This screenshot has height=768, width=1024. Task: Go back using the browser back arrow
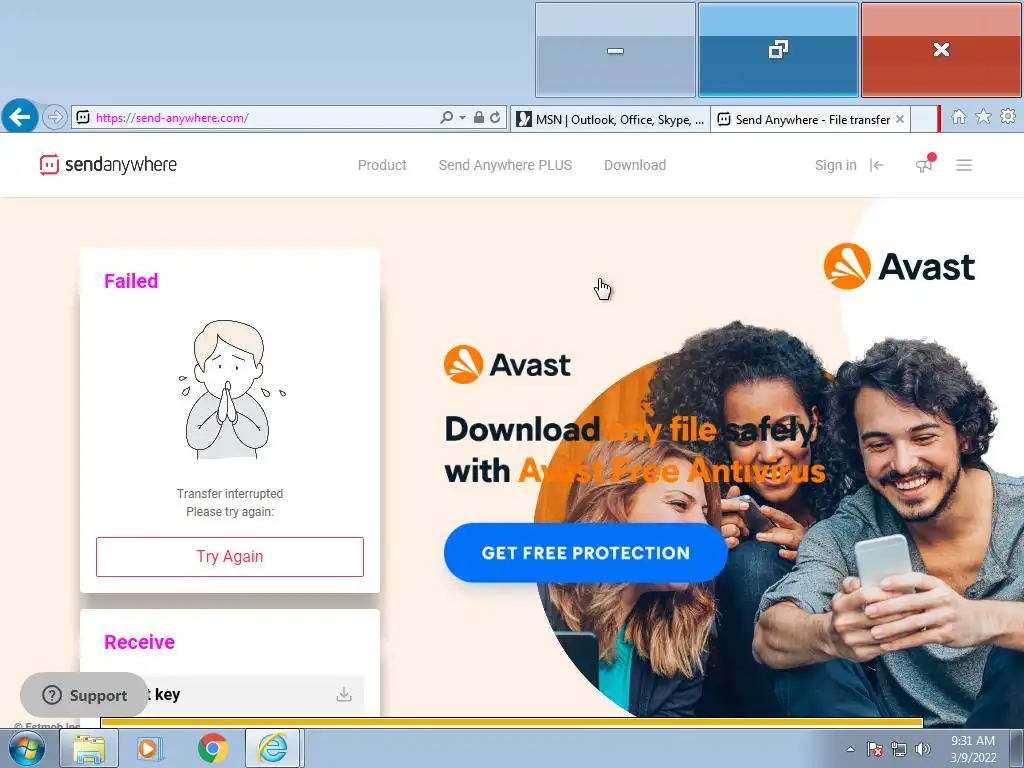[x=20, y=117]
